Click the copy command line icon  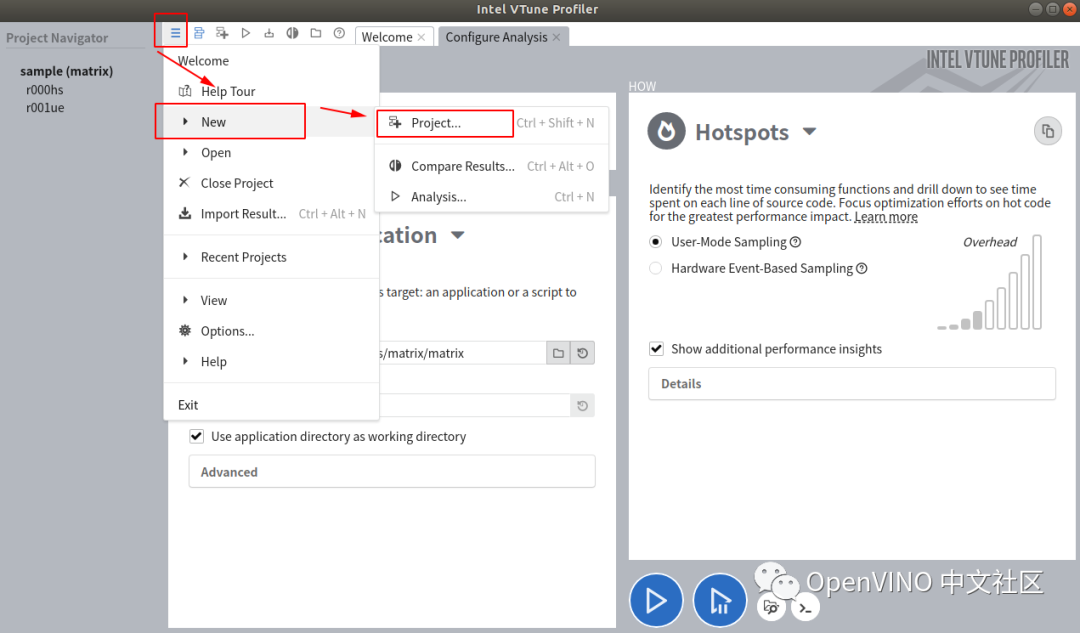pyautogui.click(x=1048, y=131)
